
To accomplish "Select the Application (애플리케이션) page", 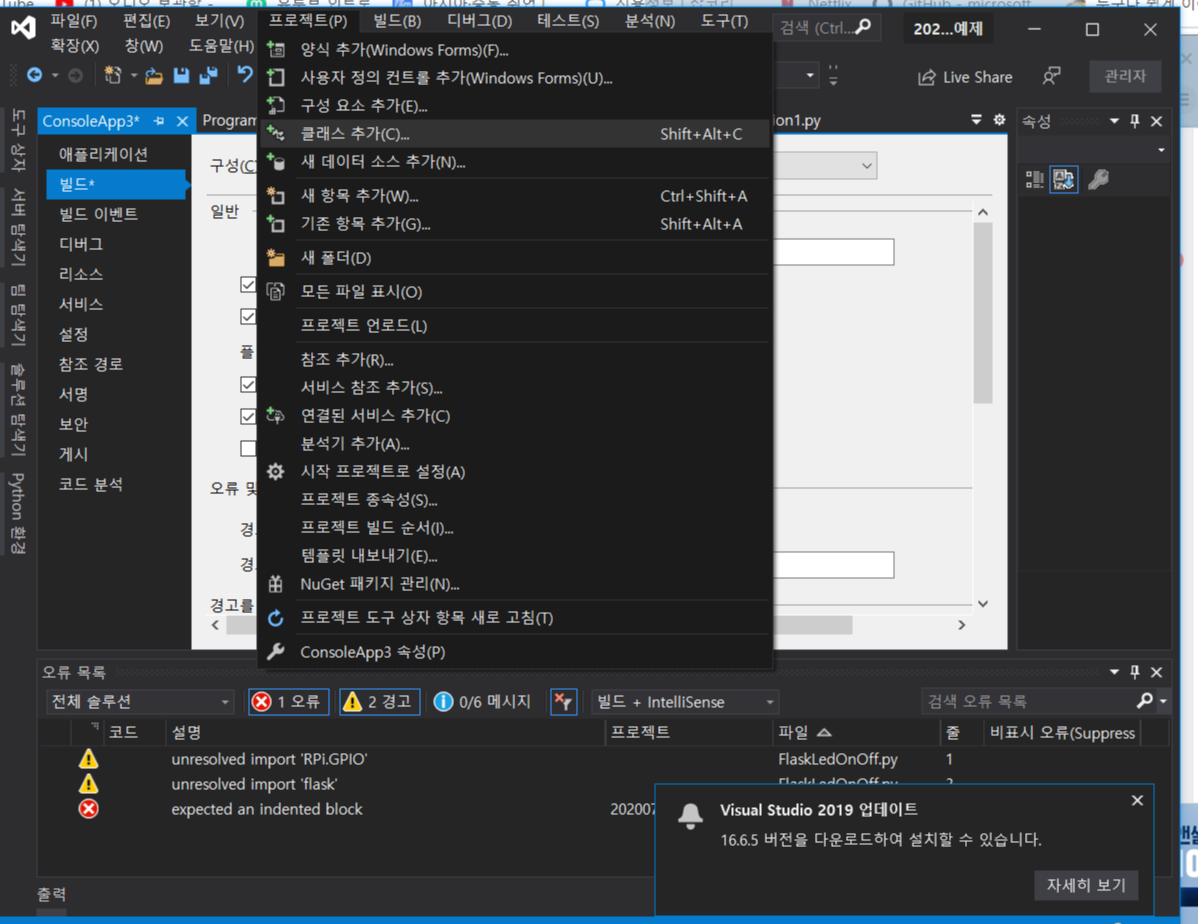I will click(103, 154).
